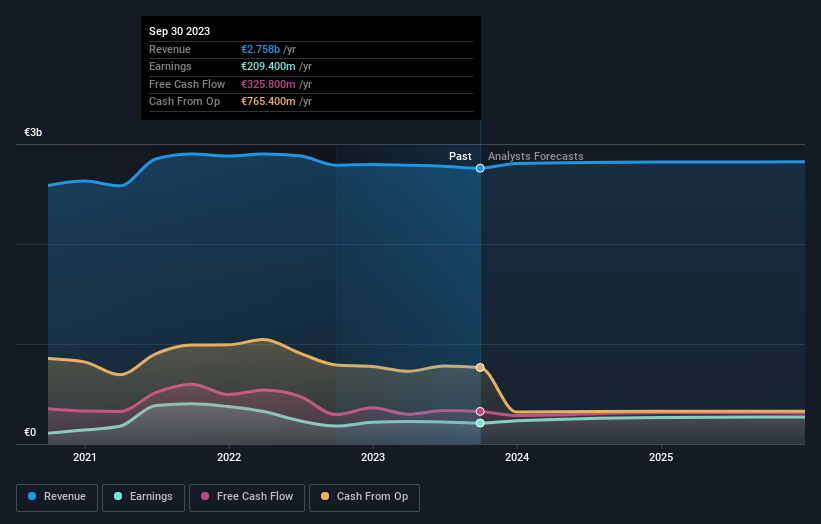Click the €3b y-axis label

click(x=33, y=132)
